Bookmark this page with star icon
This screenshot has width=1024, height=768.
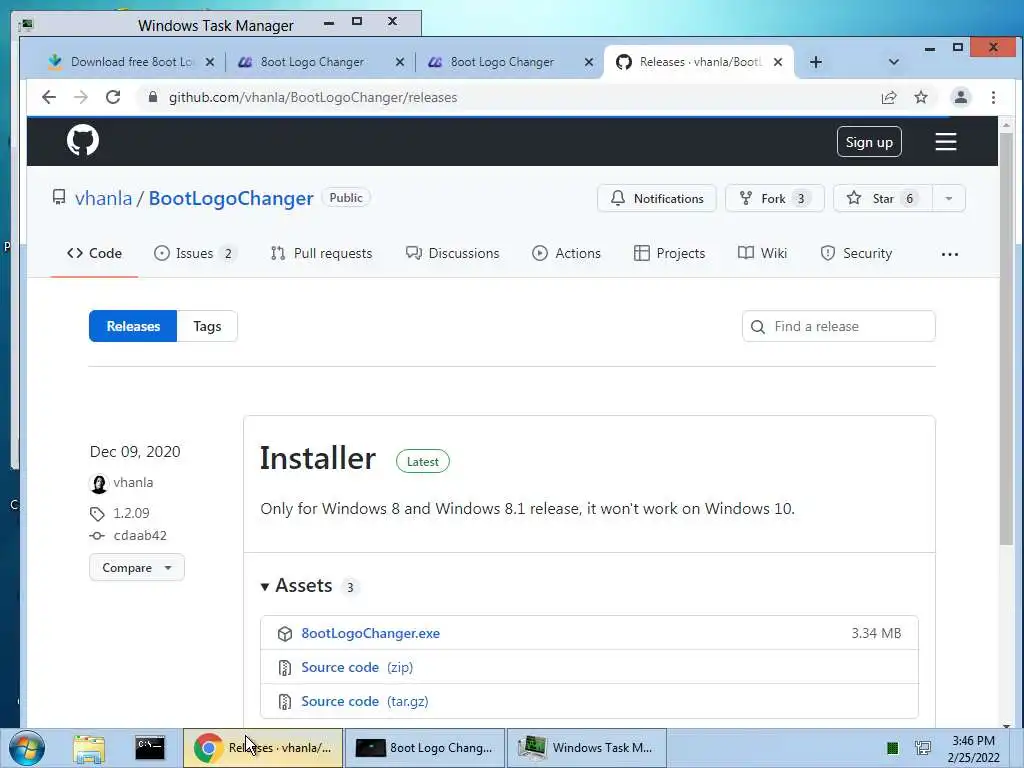pyautogui.click(x=921, y=97)
